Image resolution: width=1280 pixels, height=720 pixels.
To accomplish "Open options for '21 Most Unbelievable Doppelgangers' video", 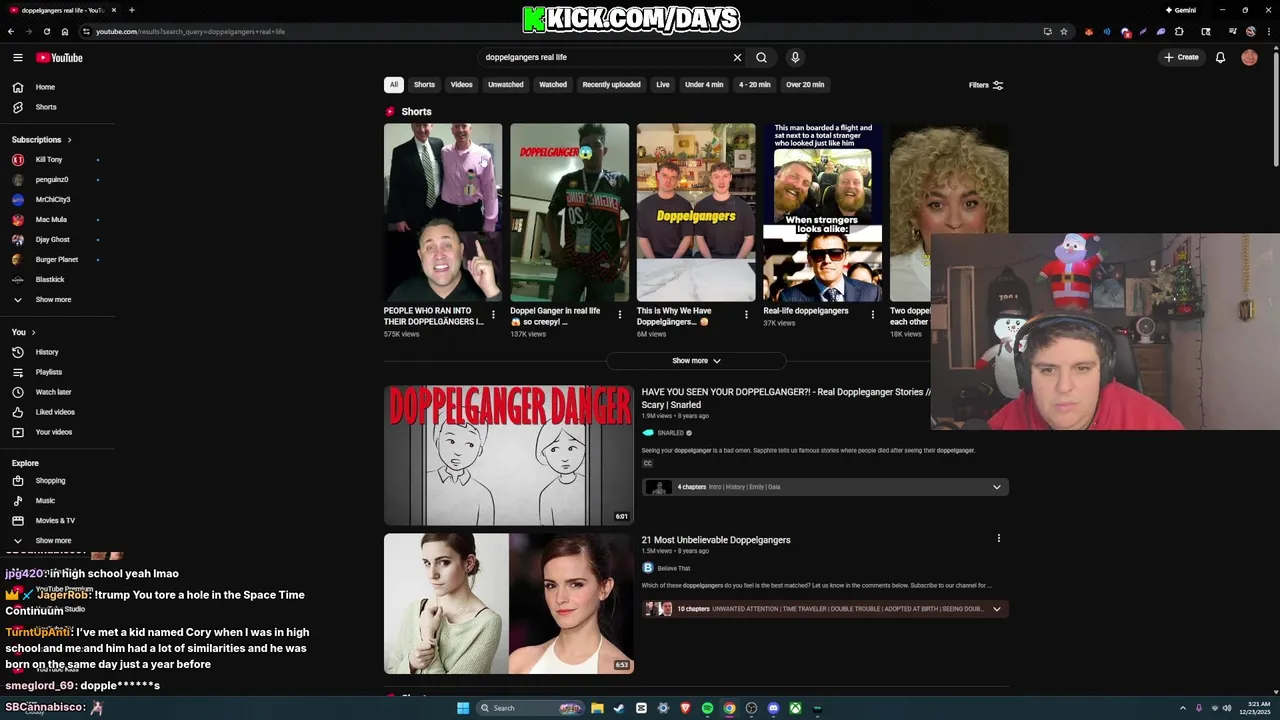I will tap(998, 538).
